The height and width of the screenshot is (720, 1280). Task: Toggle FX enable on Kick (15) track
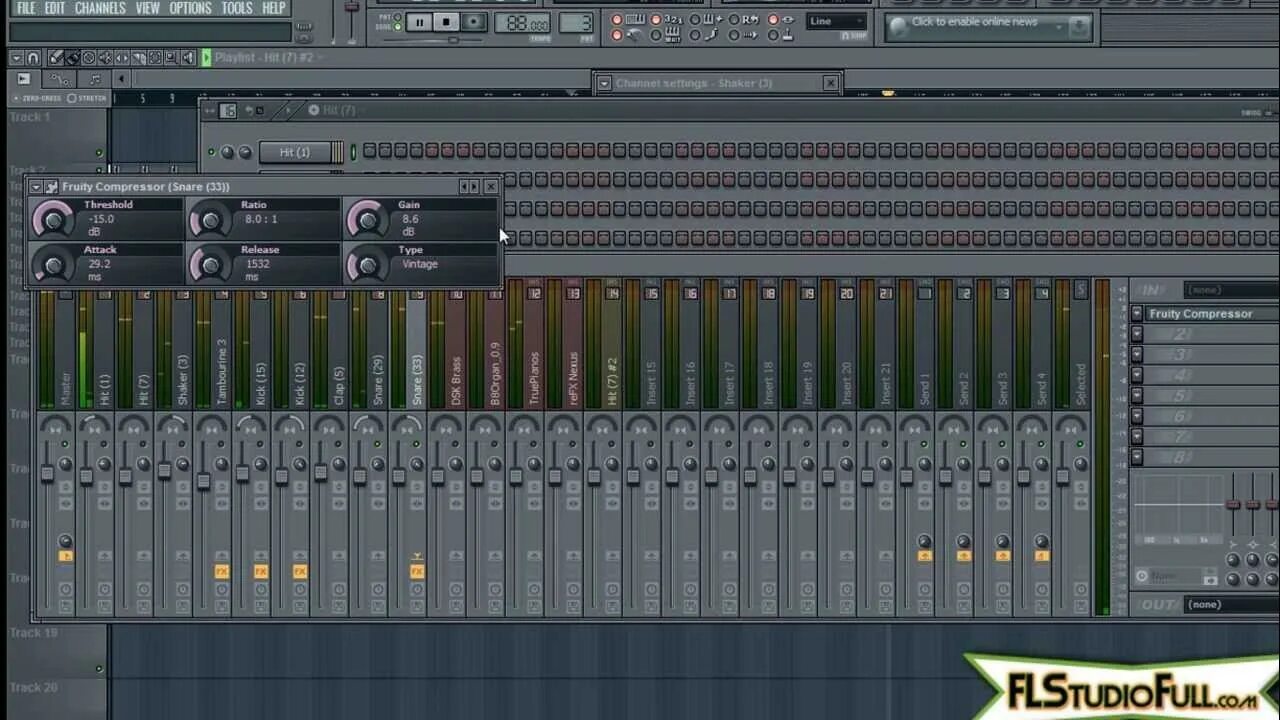[x=261, y=571]
